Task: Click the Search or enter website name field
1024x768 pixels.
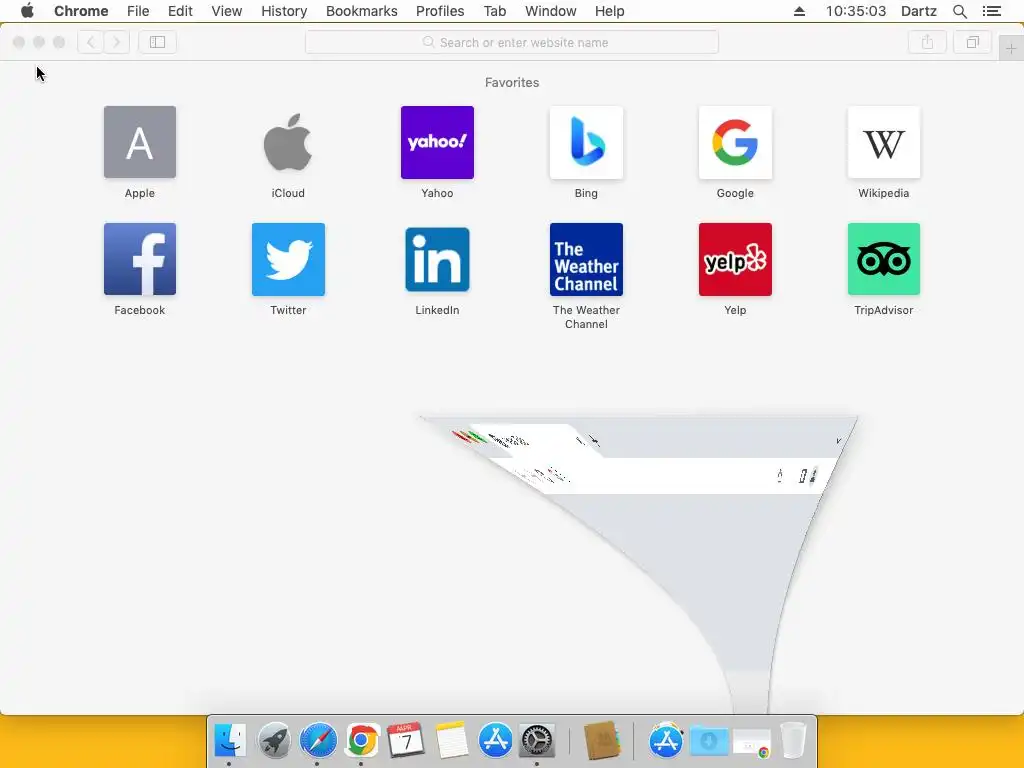Action: [512, 42]
